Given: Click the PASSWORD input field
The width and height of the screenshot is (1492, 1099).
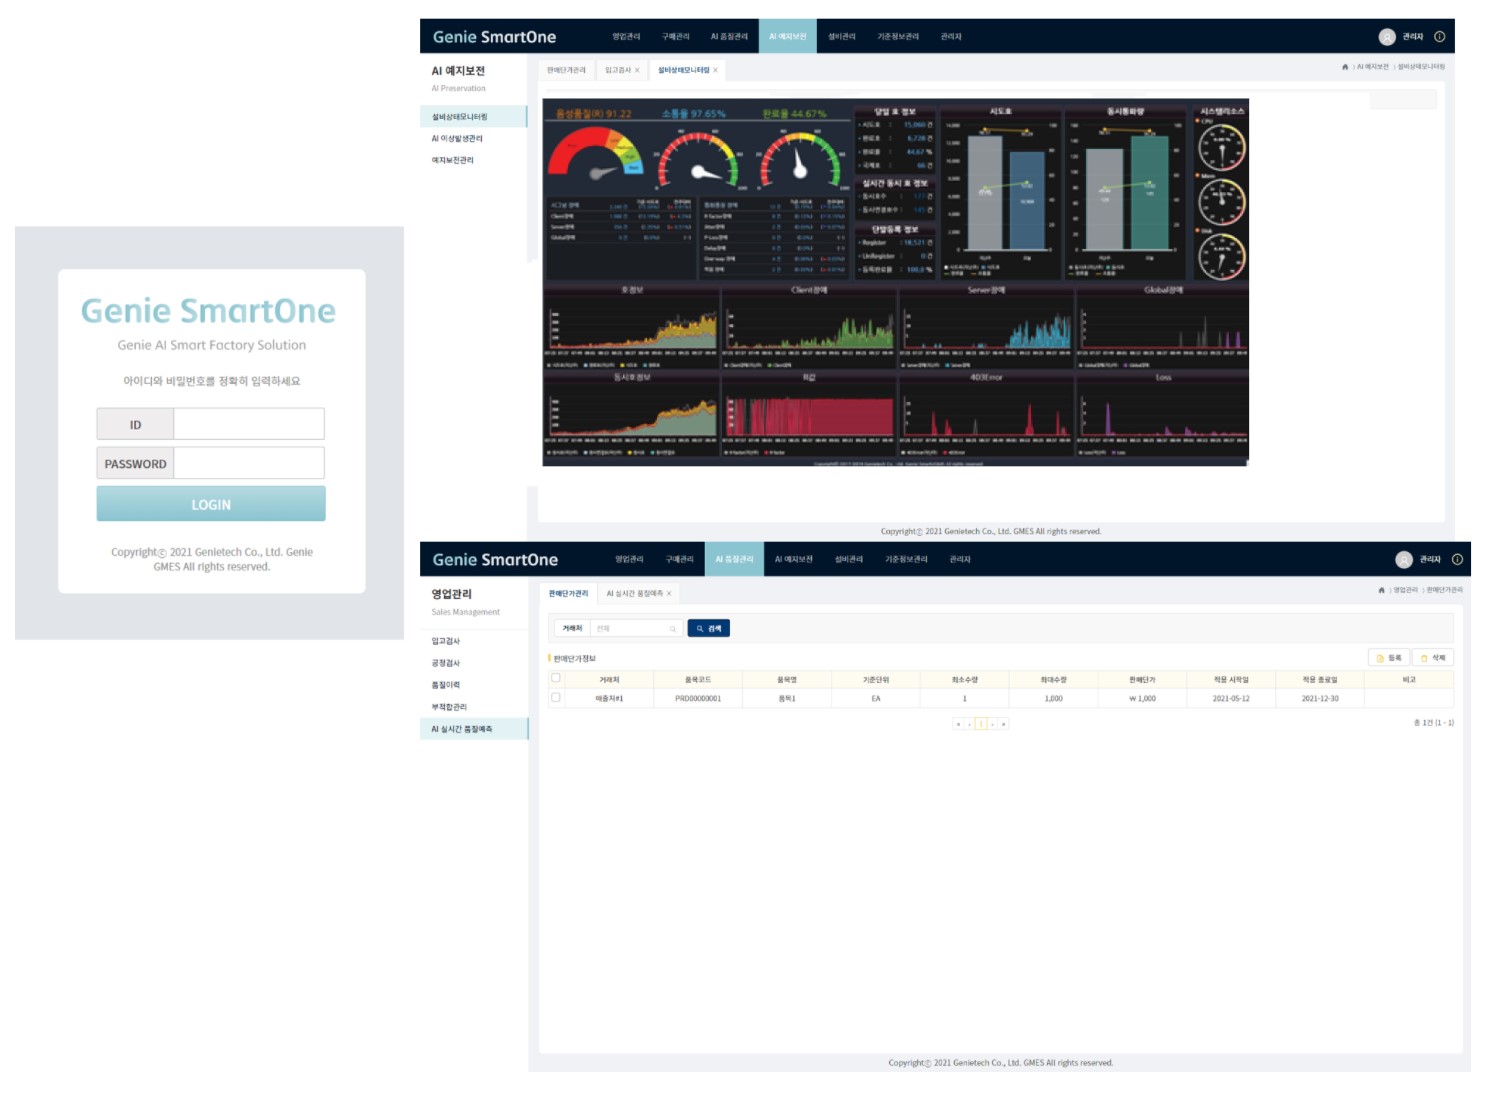Looking at the screenshot, I should [x=249, y=463].
